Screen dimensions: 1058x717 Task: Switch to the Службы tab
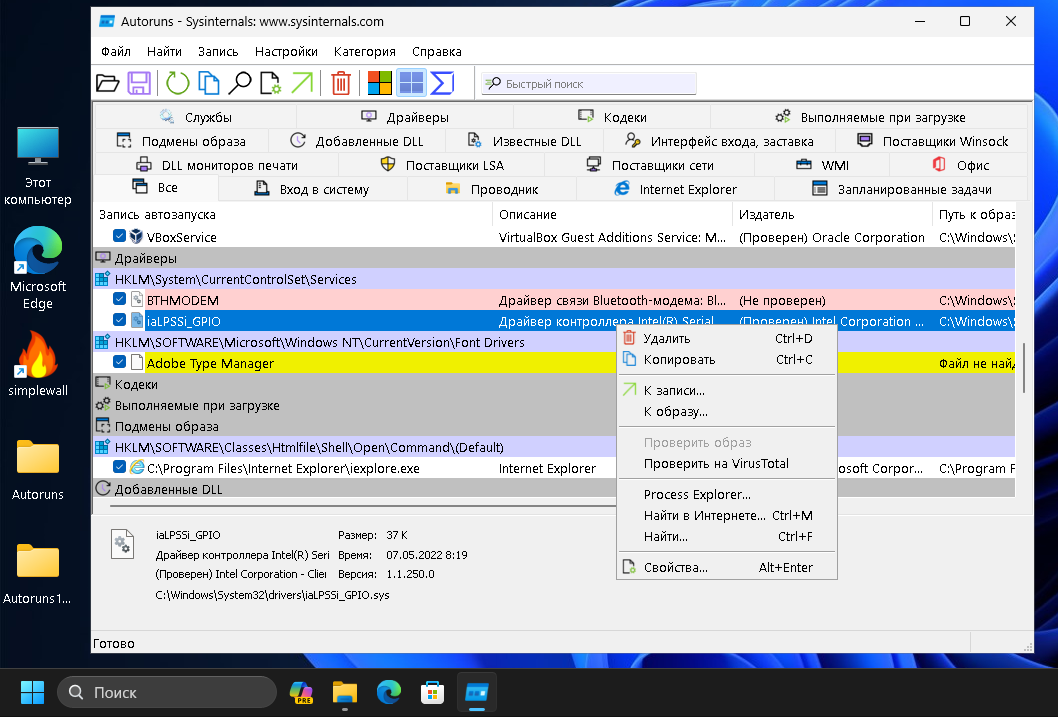196,117
